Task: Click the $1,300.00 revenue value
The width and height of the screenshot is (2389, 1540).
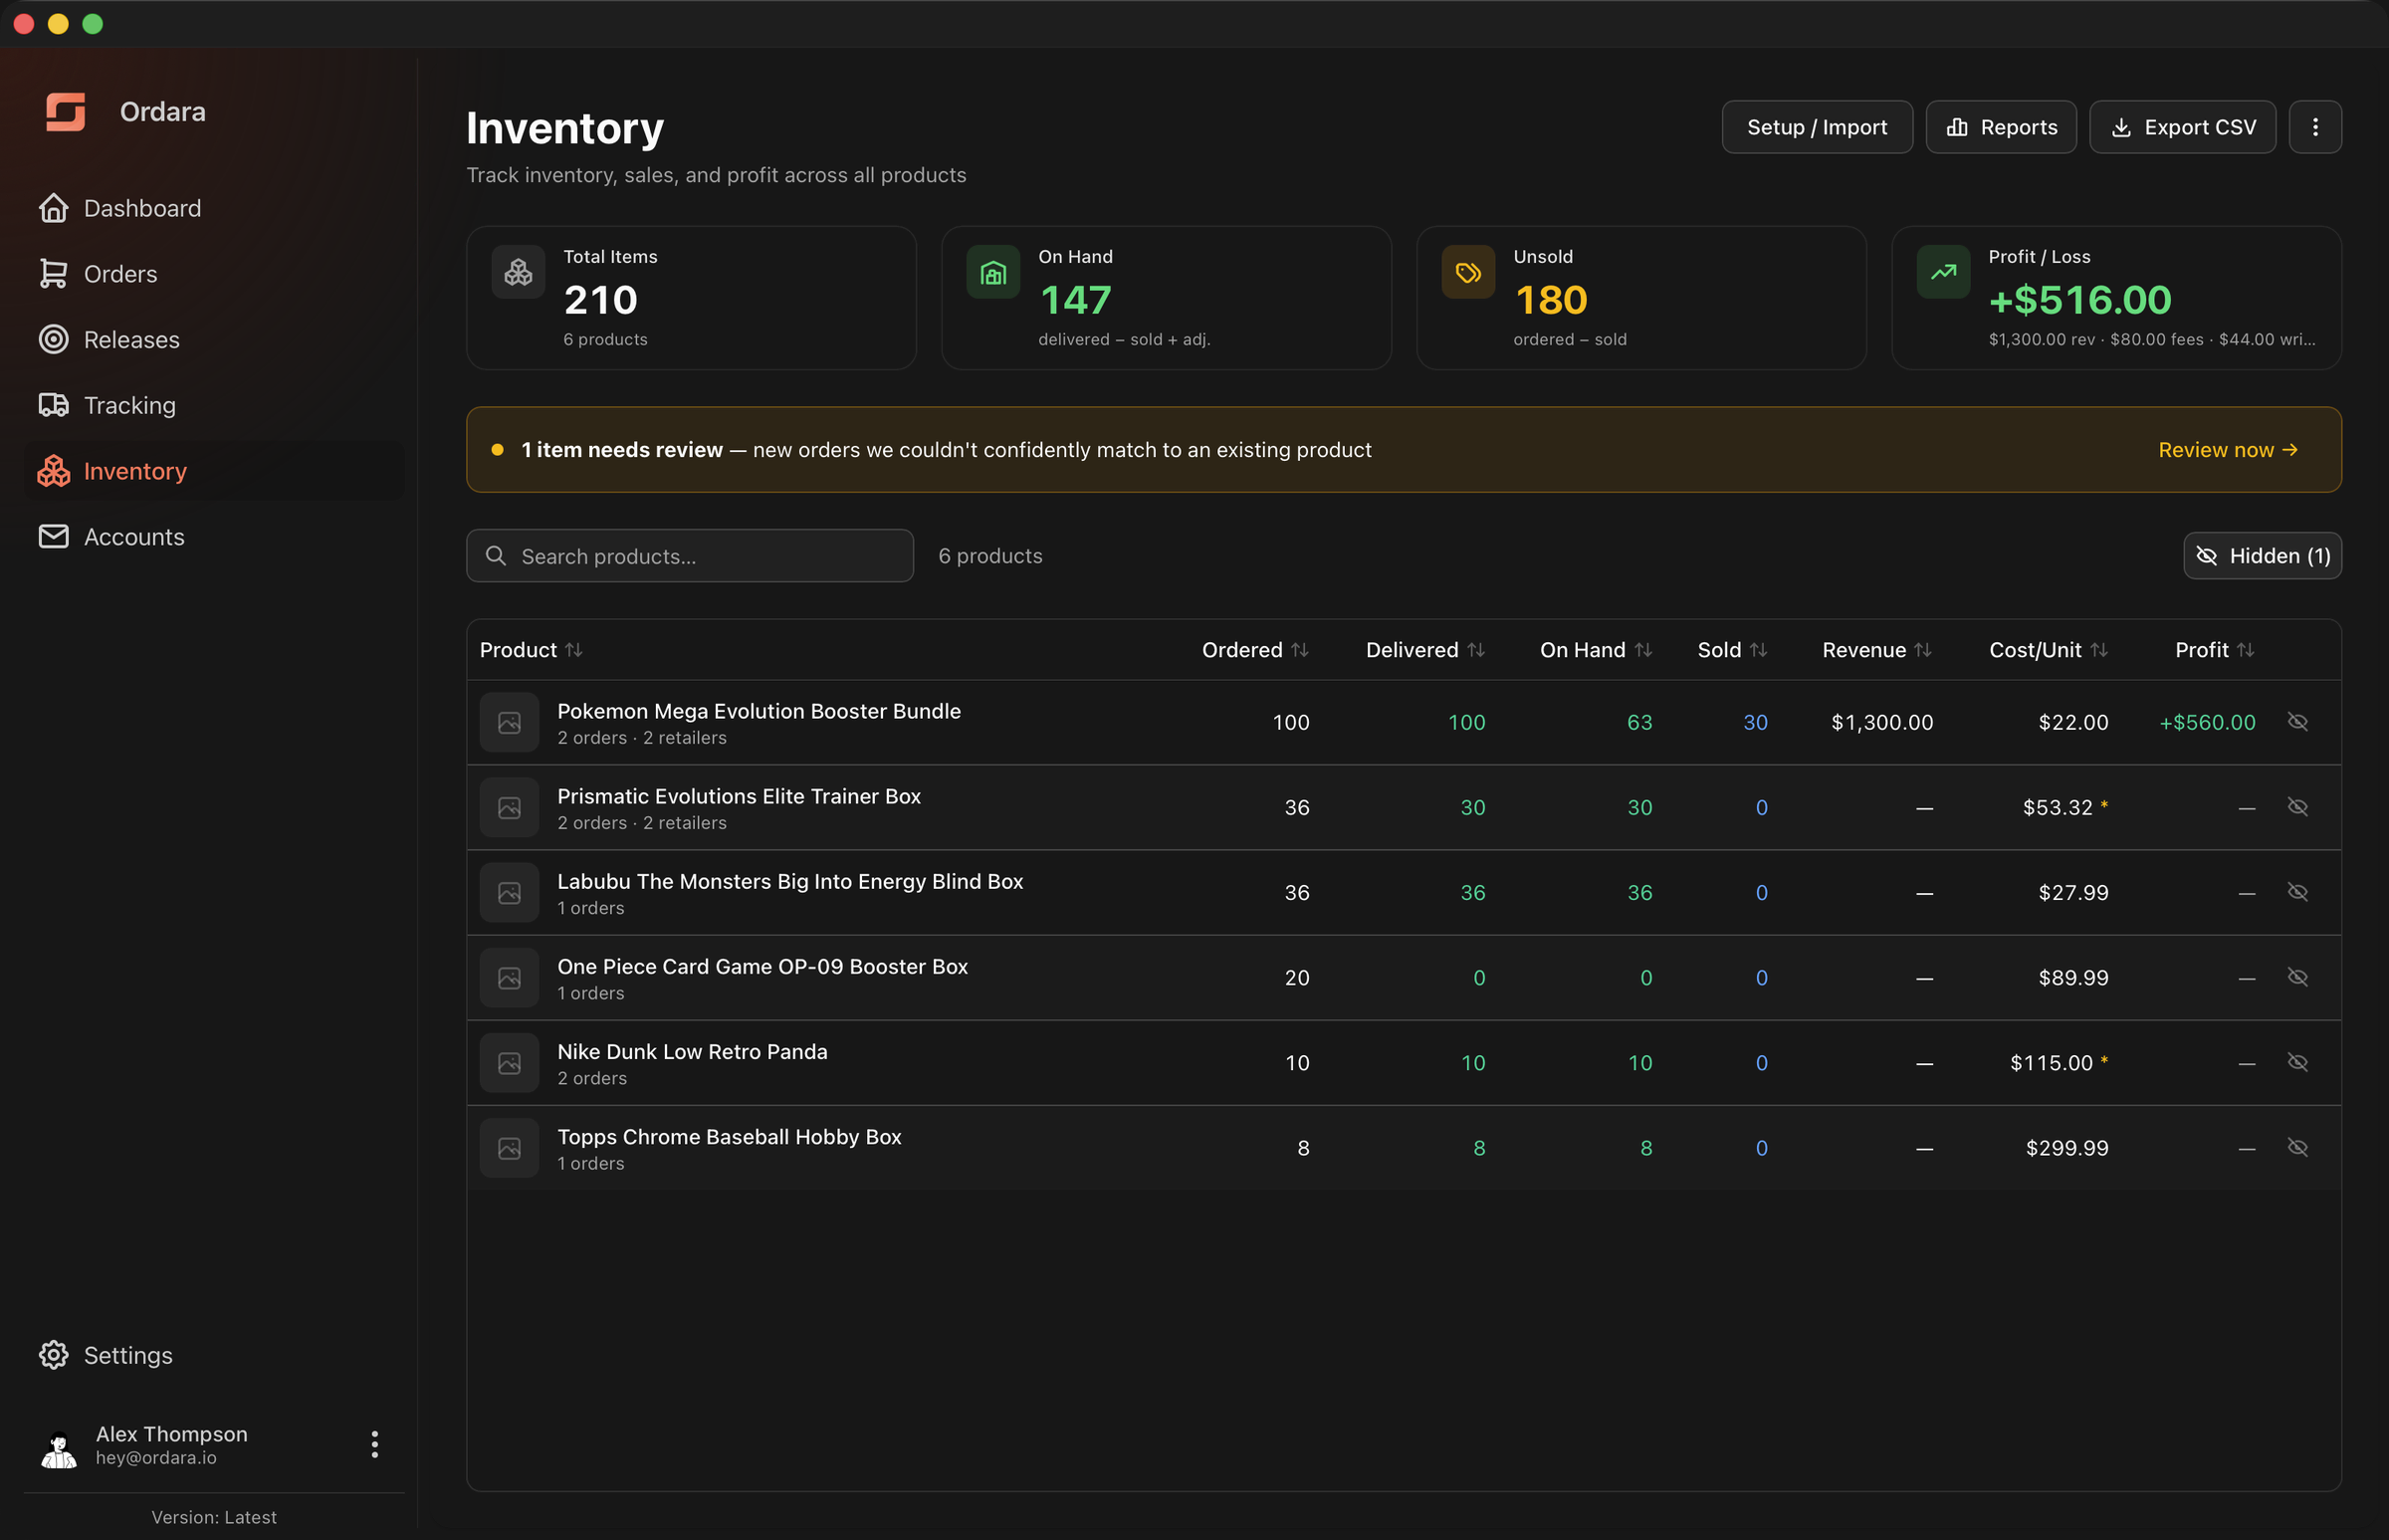Action: click(x=1882, y=722)
